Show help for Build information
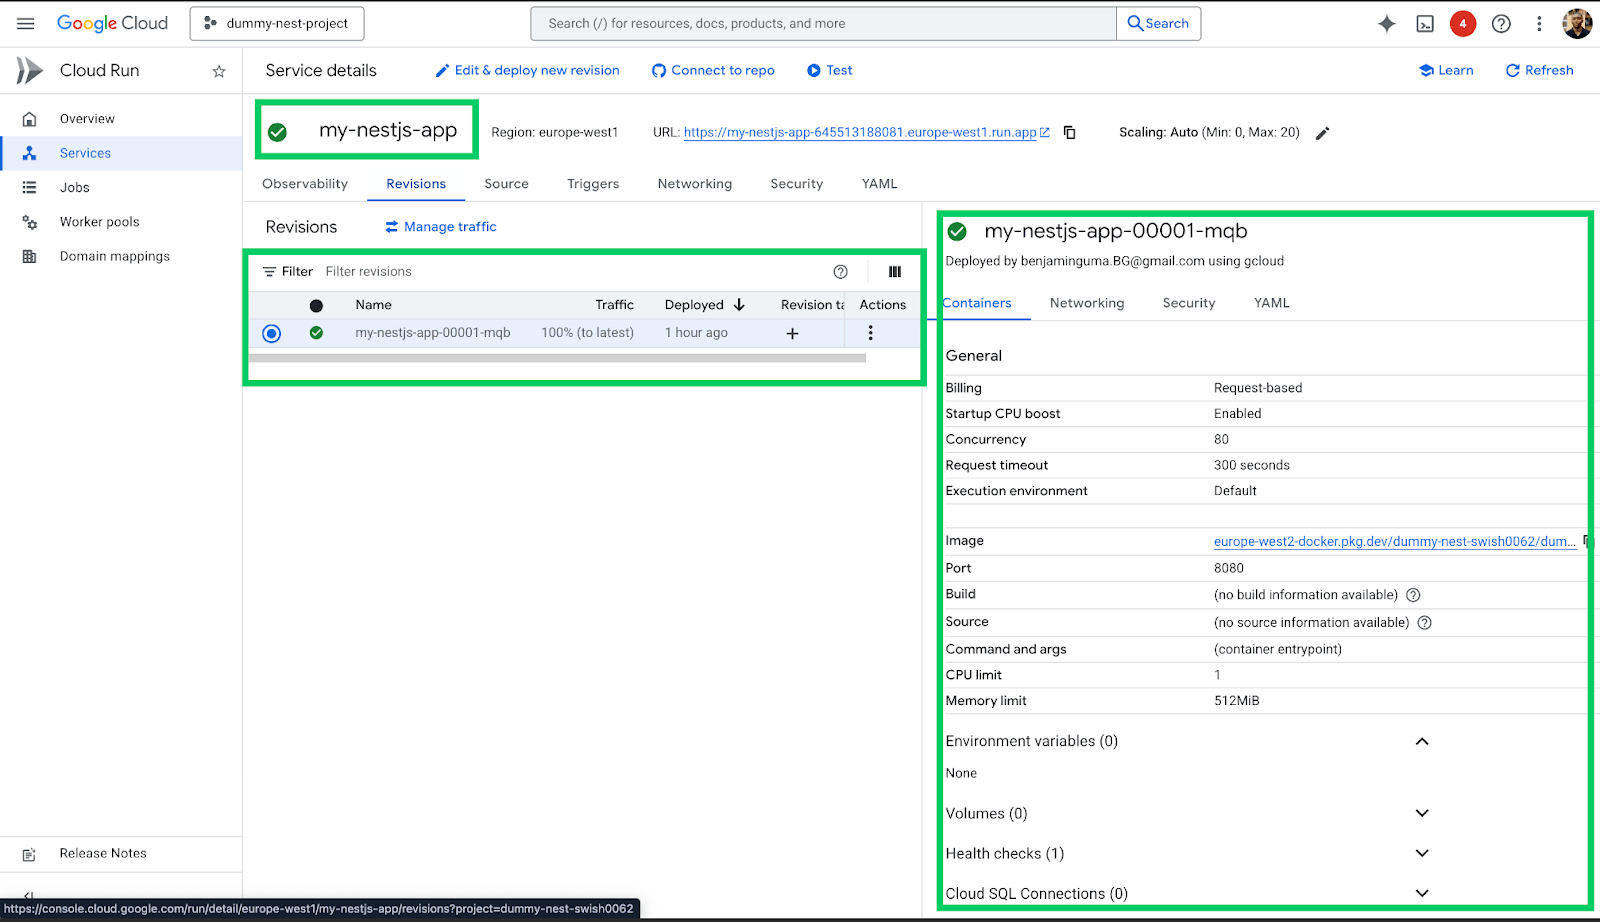This screenshot has height=922, width=1600. click(1413, 595)
